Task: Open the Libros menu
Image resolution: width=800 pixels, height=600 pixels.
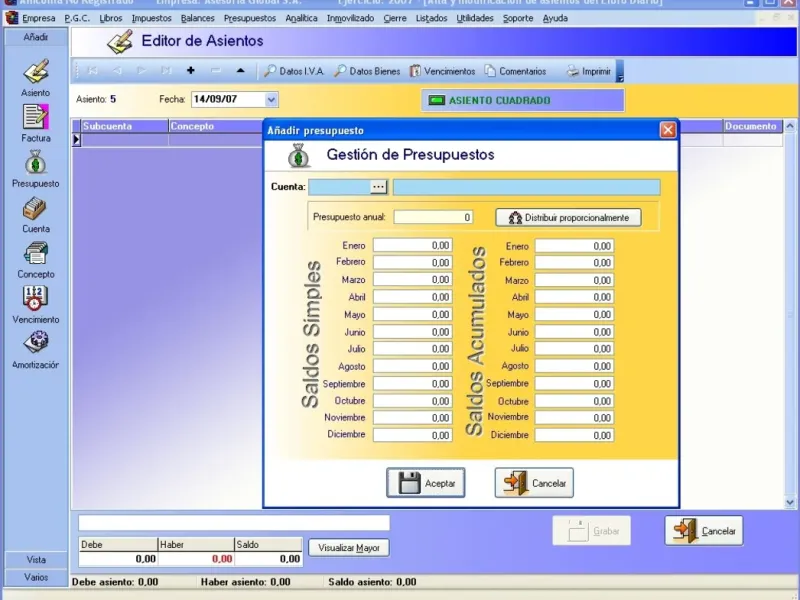Action: pyautogui.click(x=111, y=18)
